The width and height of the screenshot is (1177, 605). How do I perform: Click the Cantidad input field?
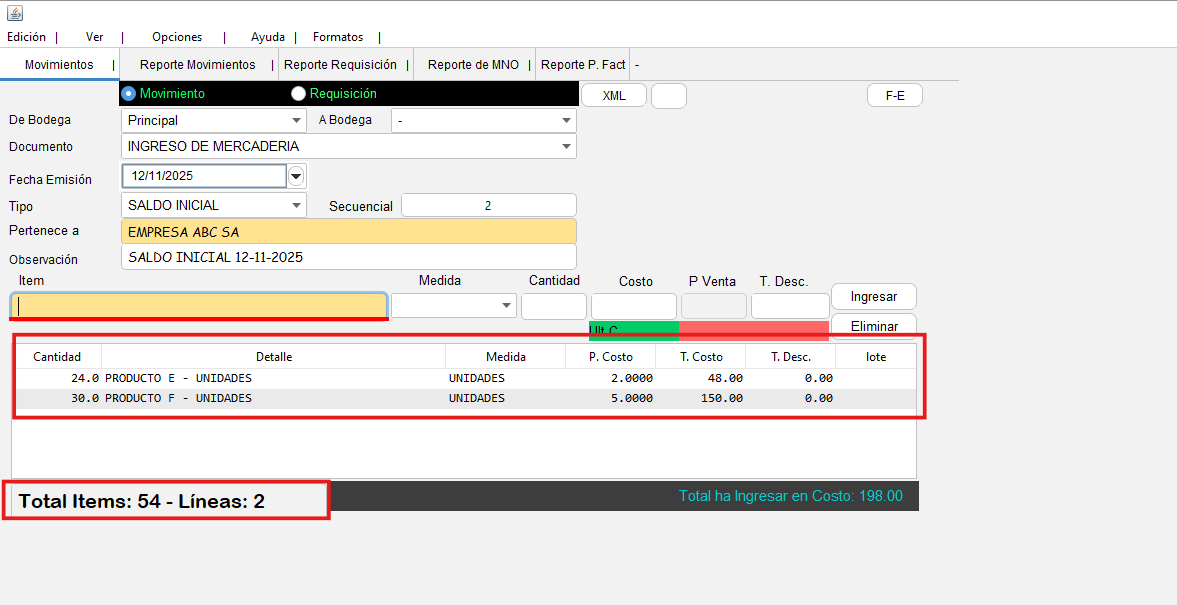(x=553, y=306)
